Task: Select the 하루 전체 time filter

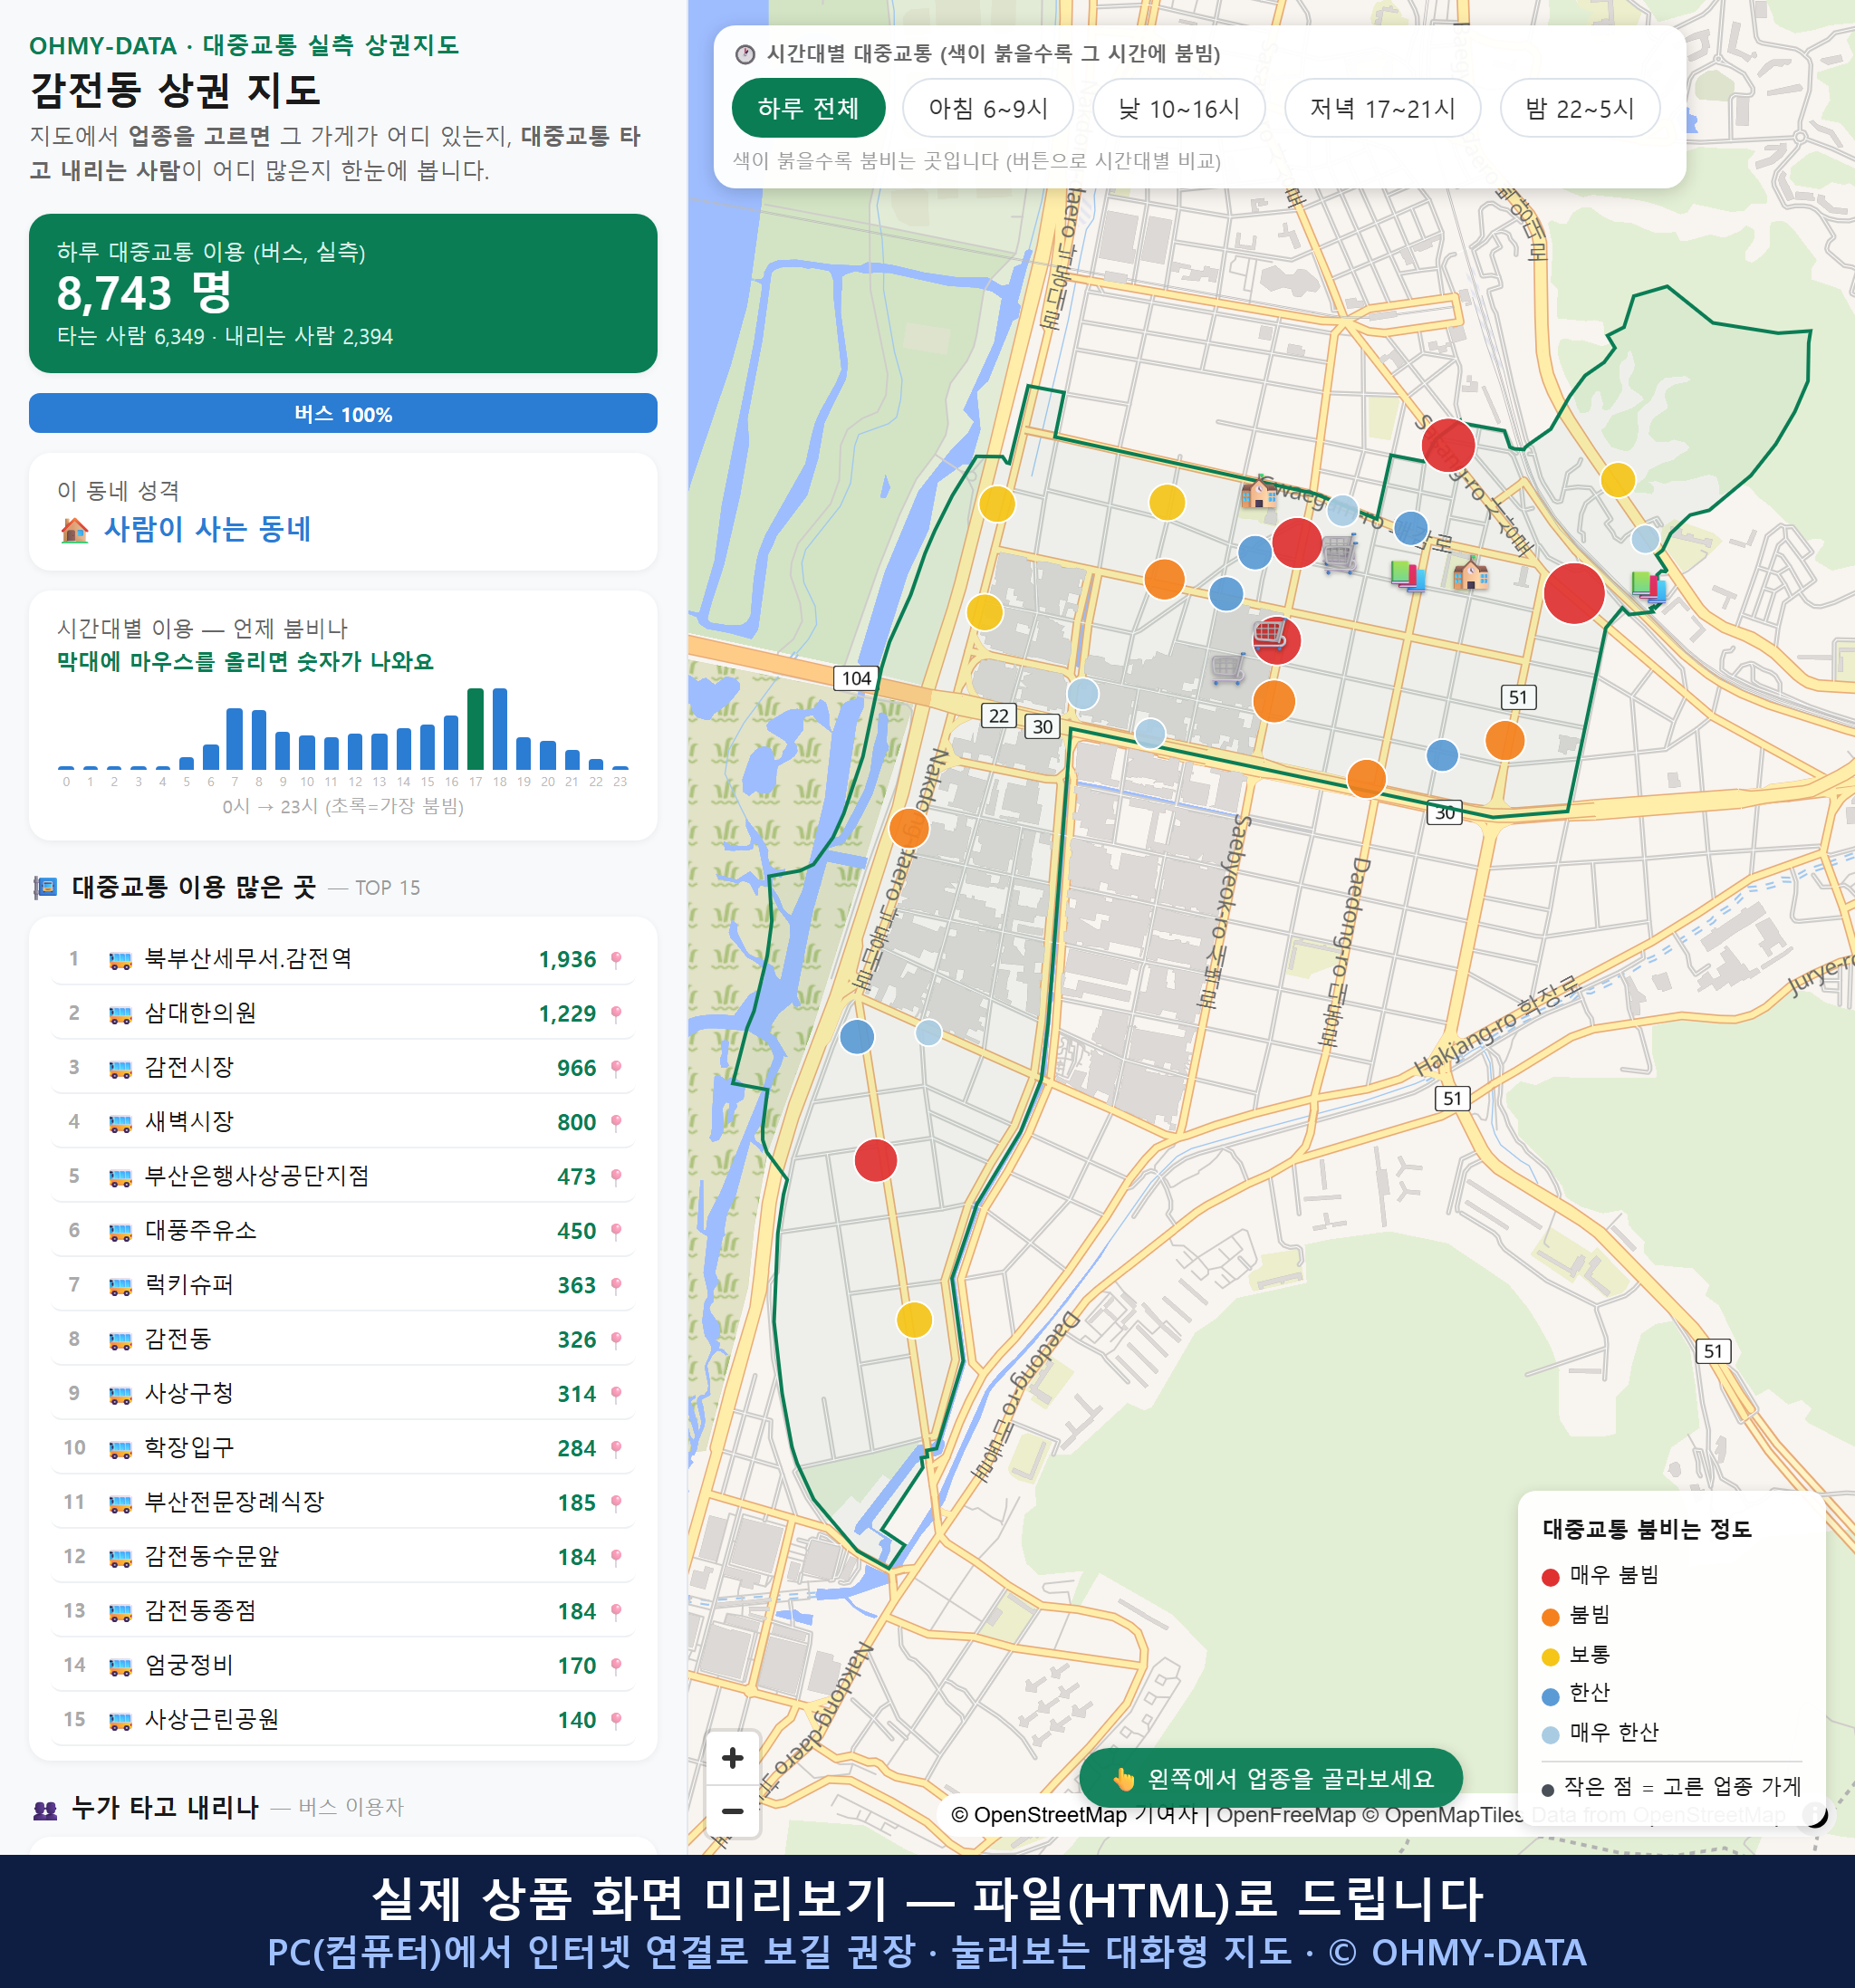Action: [808, 108]
